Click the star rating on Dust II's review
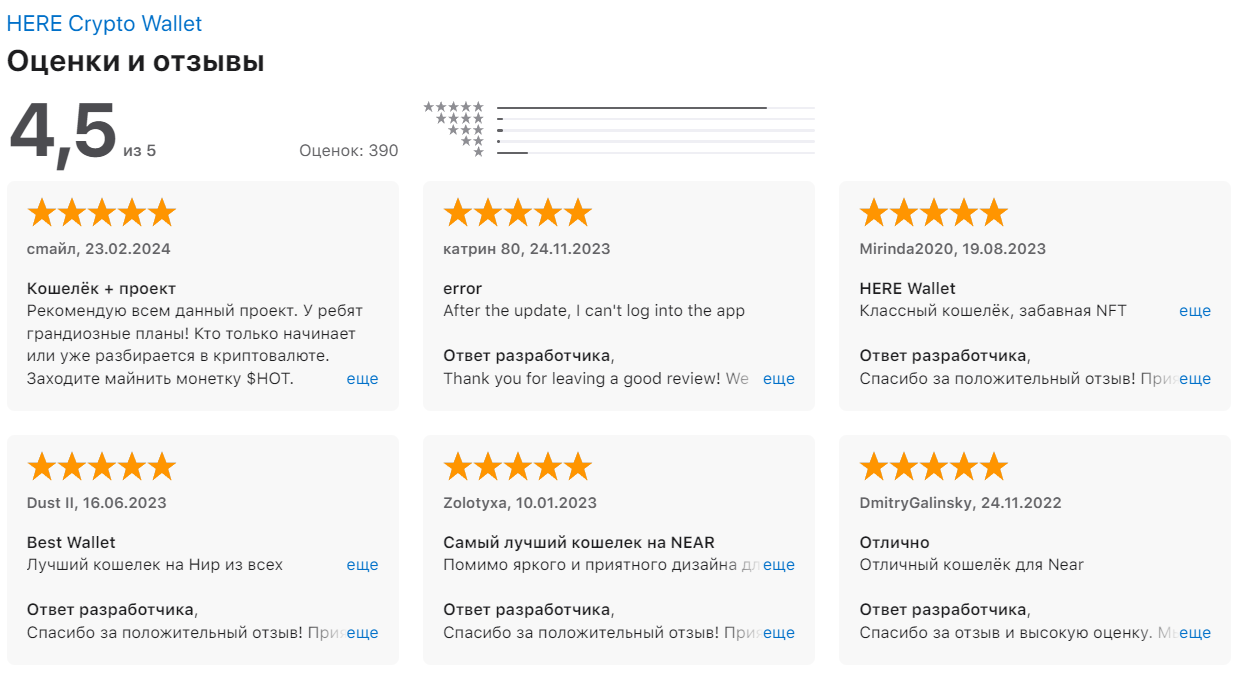Image resolution: width=1250 pixels, height=675 pixels. [x=101, y=467]
